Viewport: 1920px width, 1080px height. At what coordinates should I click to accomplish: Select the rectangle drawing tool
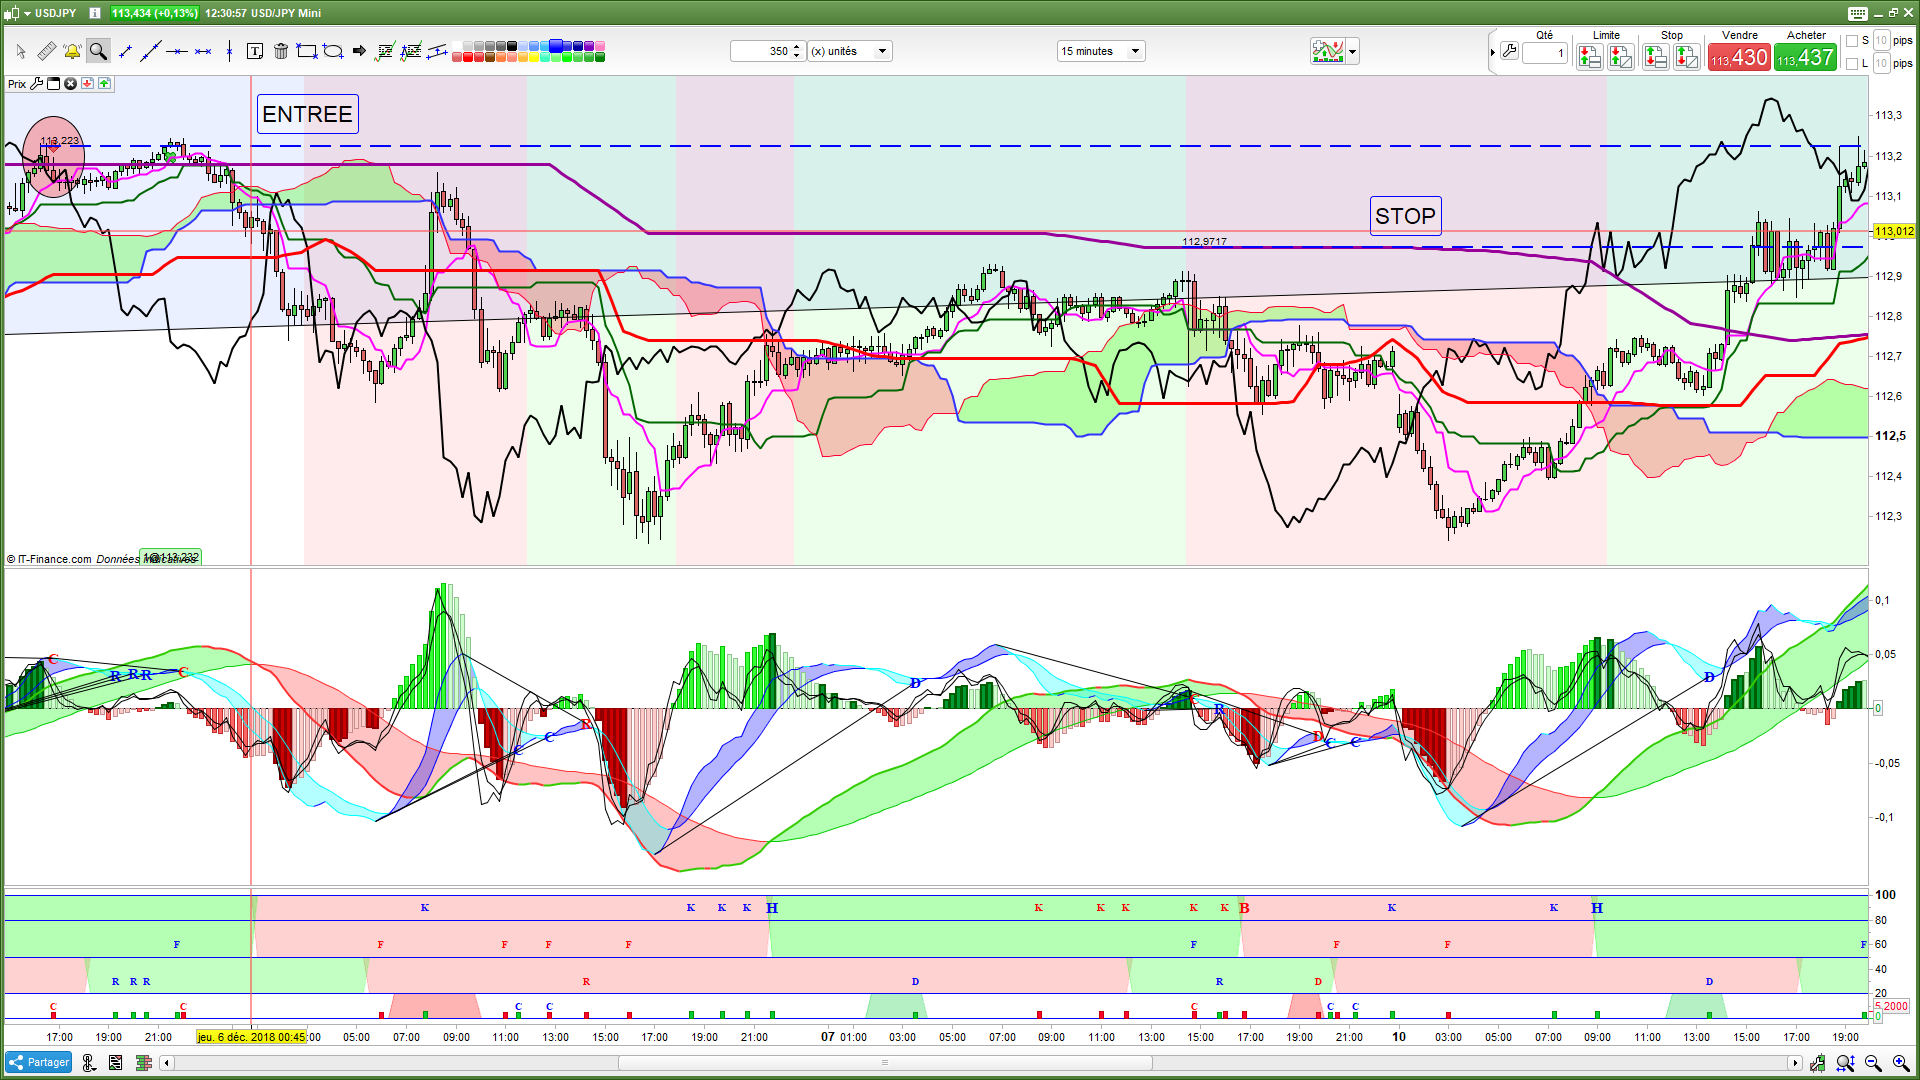(307, 51)
